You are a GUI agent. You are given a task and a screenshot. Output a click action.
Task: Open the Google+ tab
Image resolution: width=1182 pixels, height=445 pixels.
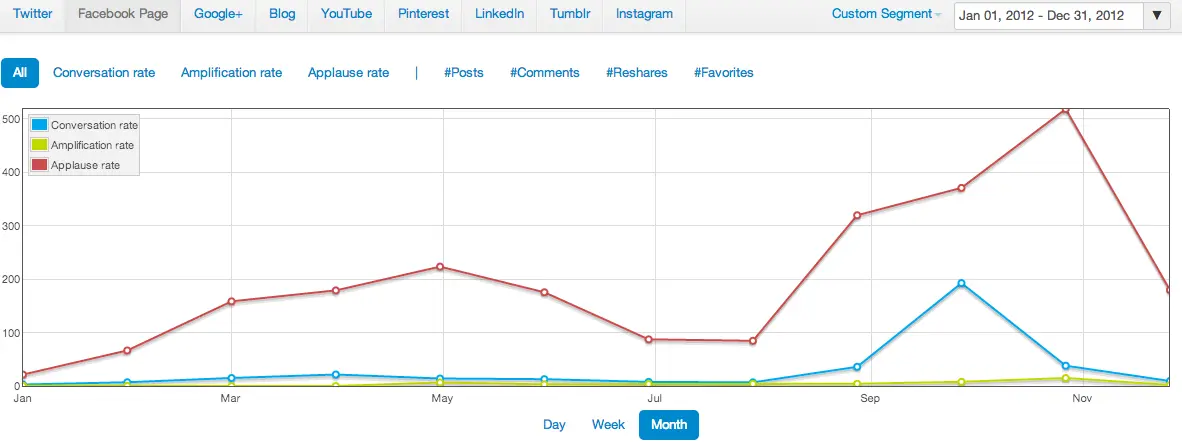pos(218,14)
